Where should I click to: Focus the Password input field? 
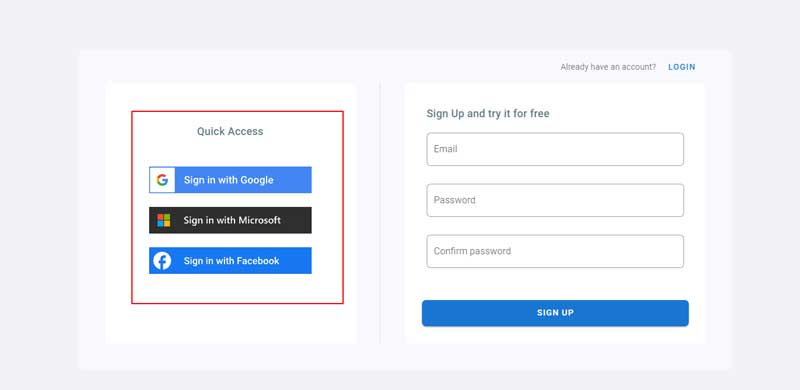click(x=555, y=200)
